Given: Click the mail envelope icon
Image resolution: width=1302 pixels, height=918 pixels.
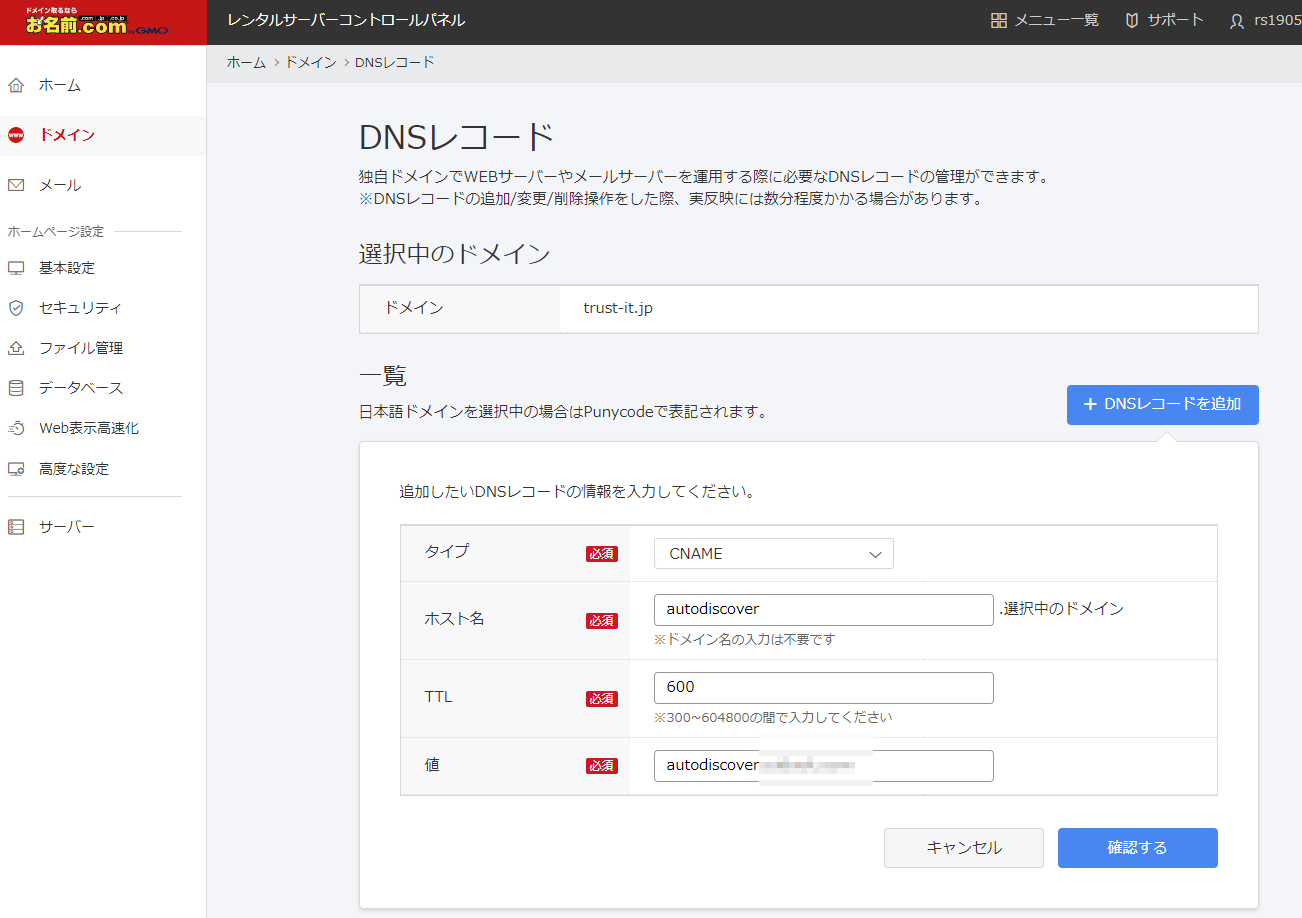Looking at the screenshot, I should click(x=16, y=185).
